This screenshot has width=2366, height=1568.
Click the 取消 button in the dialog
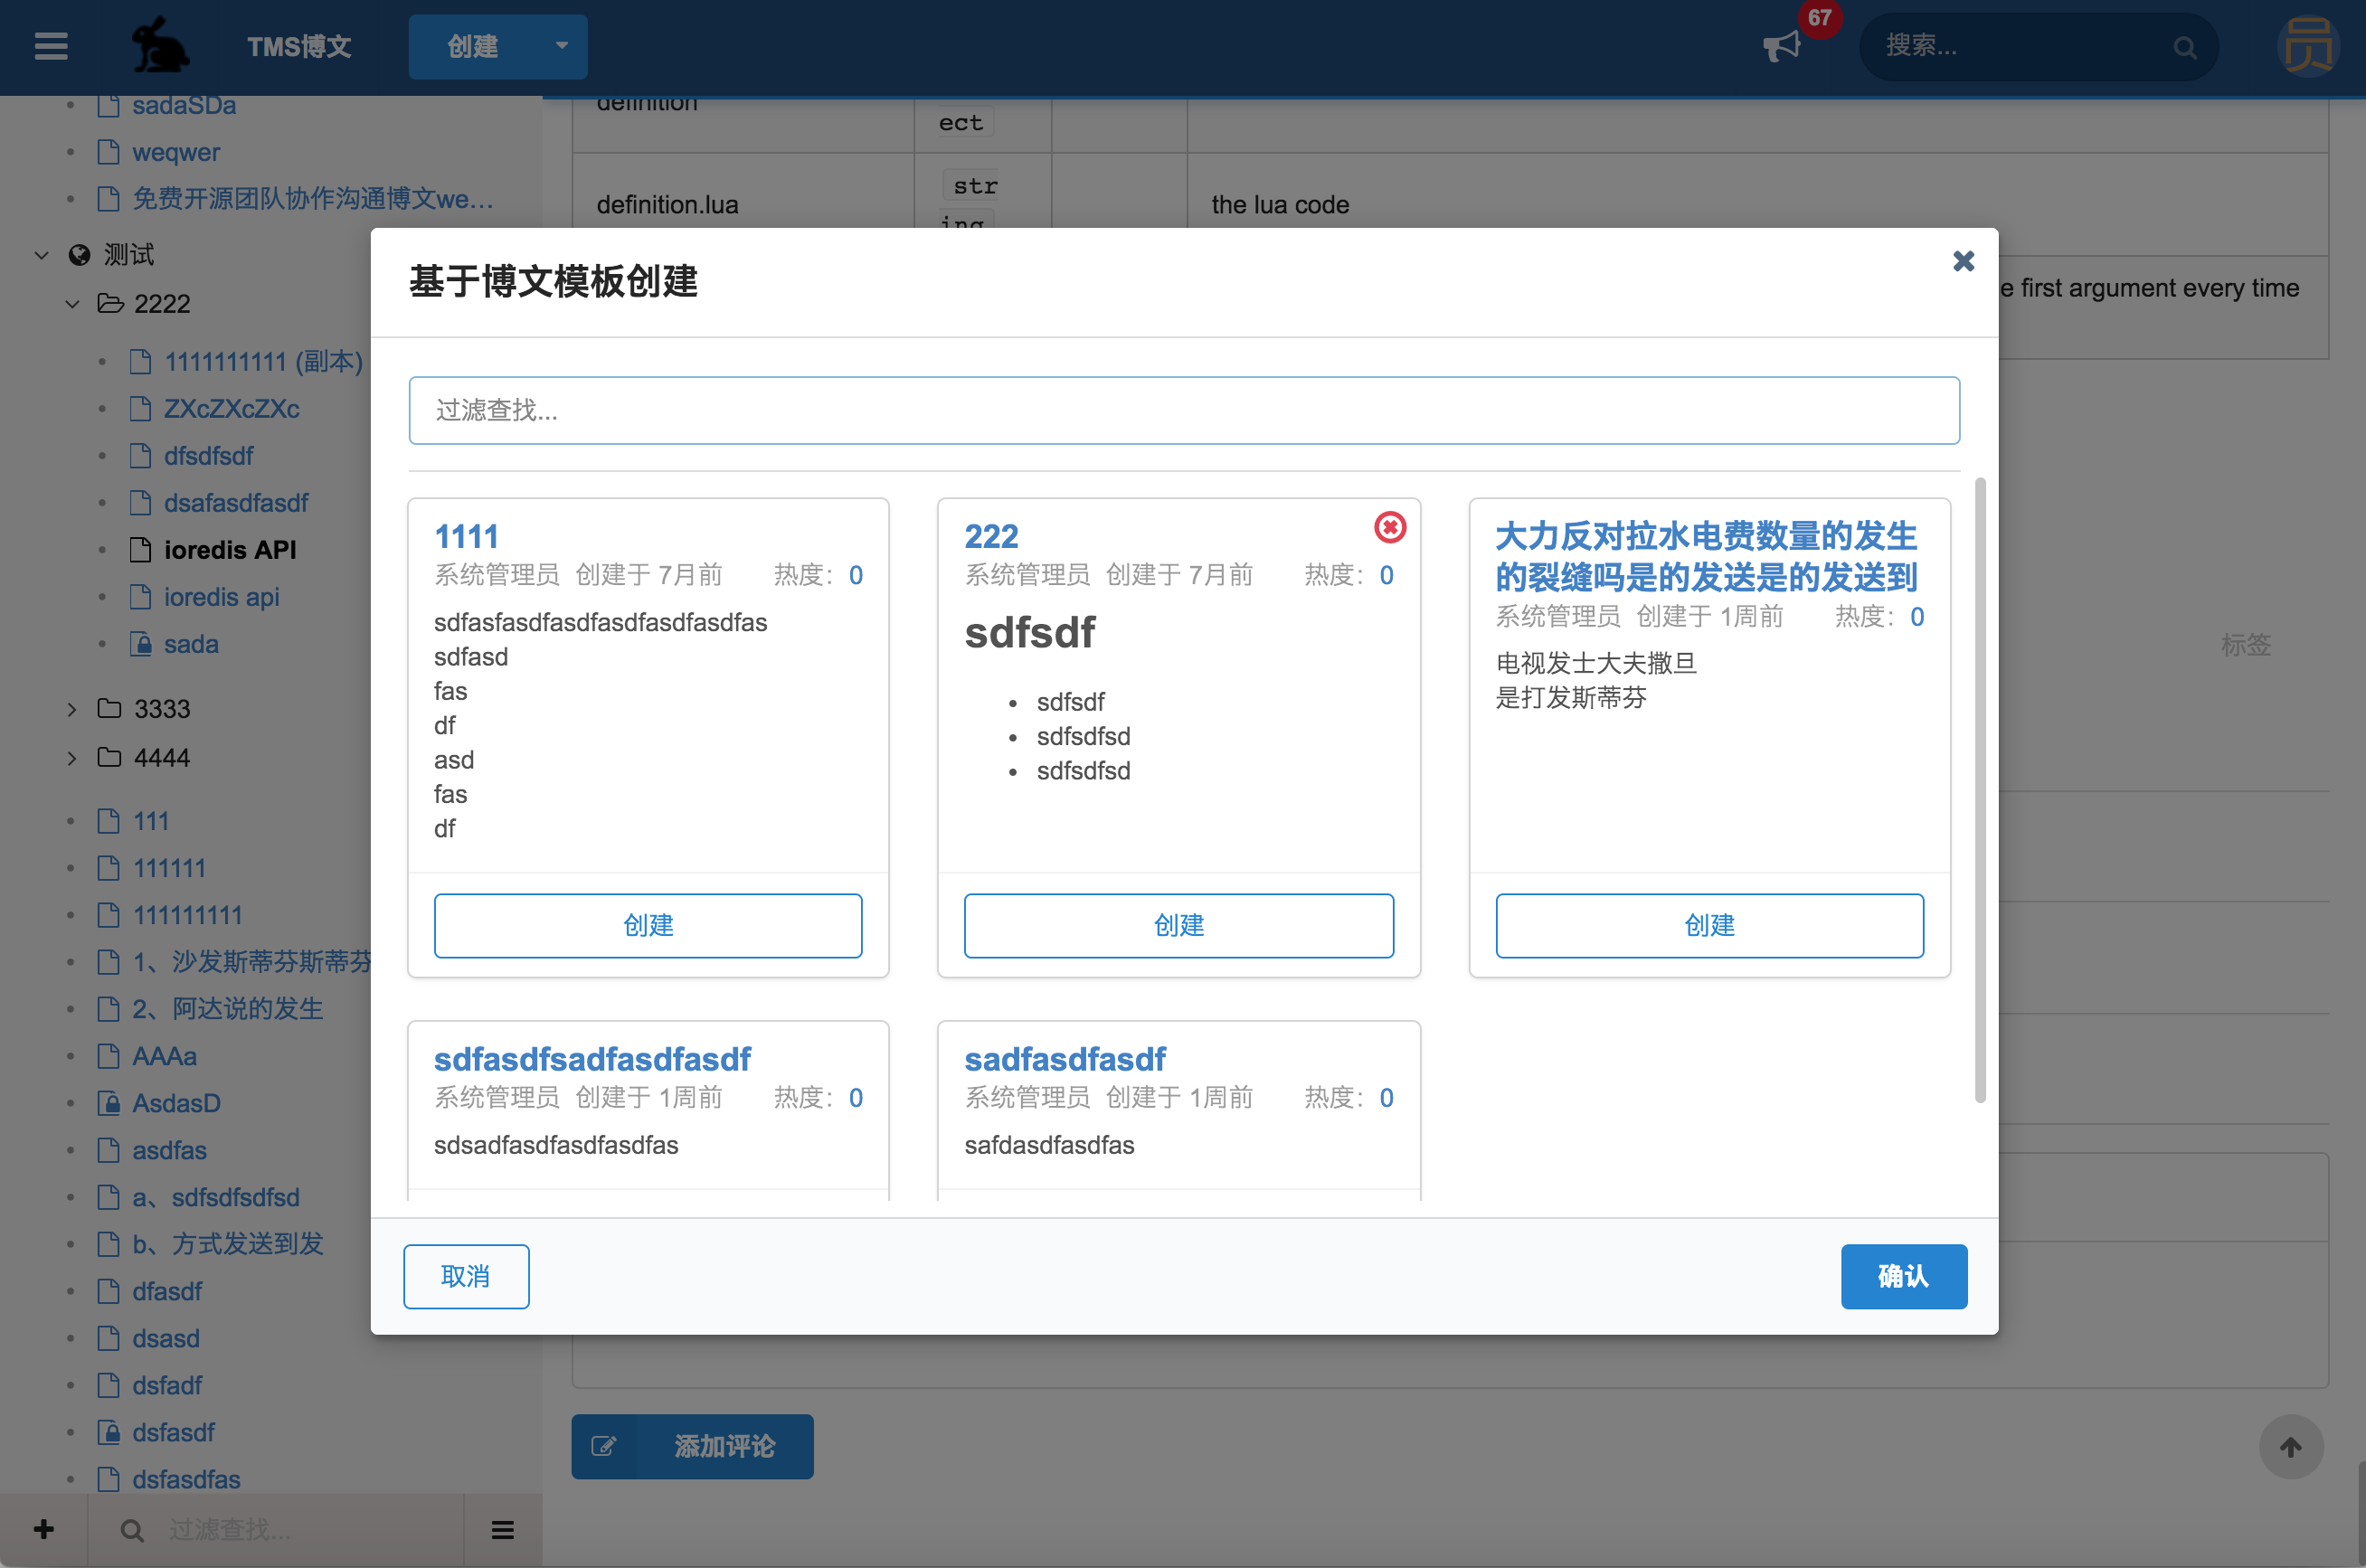(466, 1276)
